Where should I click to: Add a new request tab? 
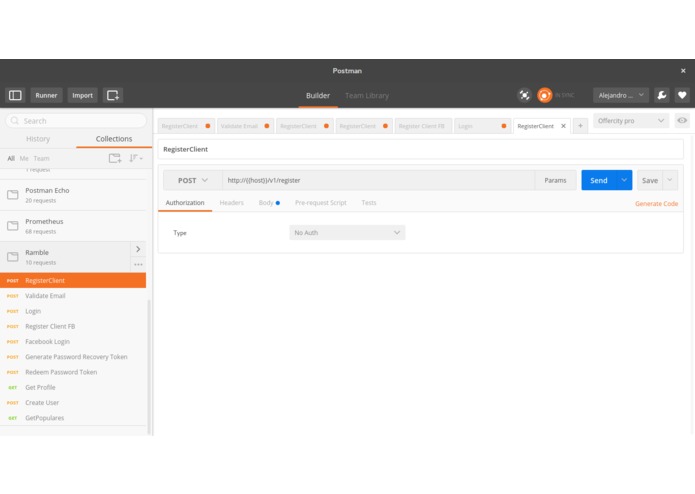click(x=580, y=126)
